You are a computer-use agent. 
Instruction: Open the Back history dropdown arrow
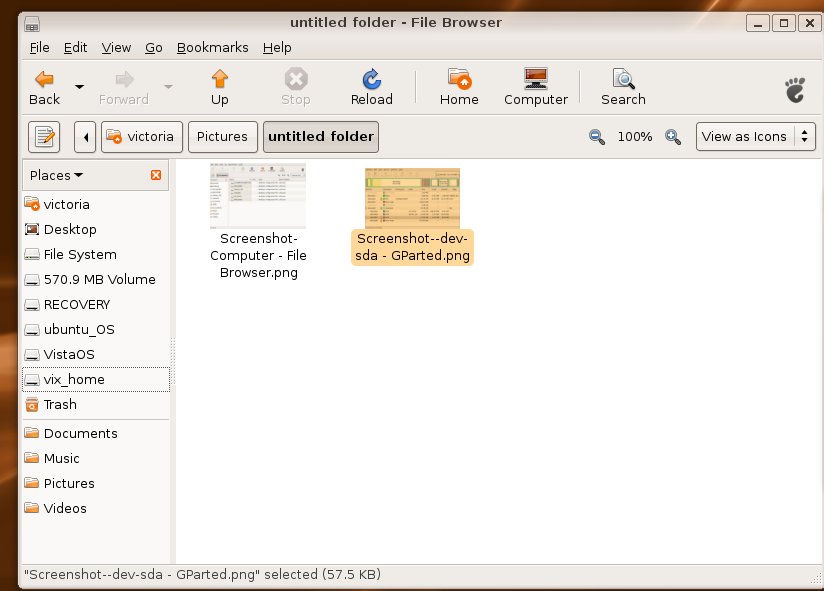click(x=79, y=87)
